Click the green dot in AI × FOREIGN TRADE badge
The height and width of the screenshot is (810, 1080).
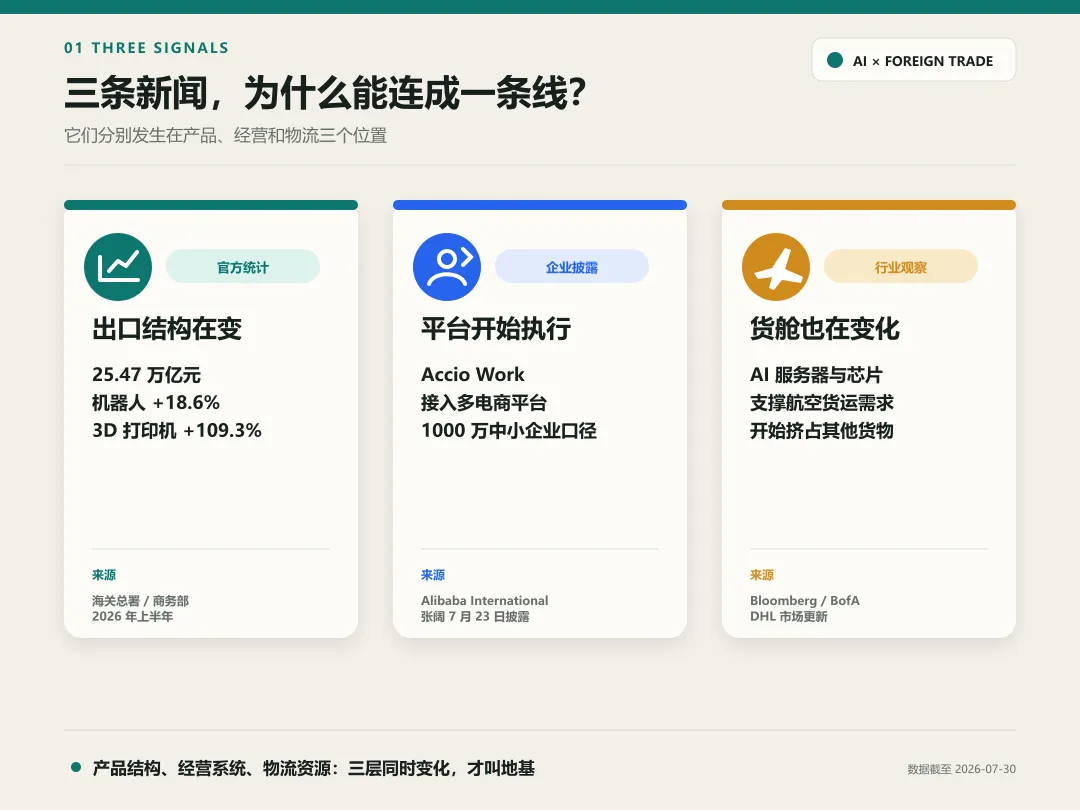point(835,60)
